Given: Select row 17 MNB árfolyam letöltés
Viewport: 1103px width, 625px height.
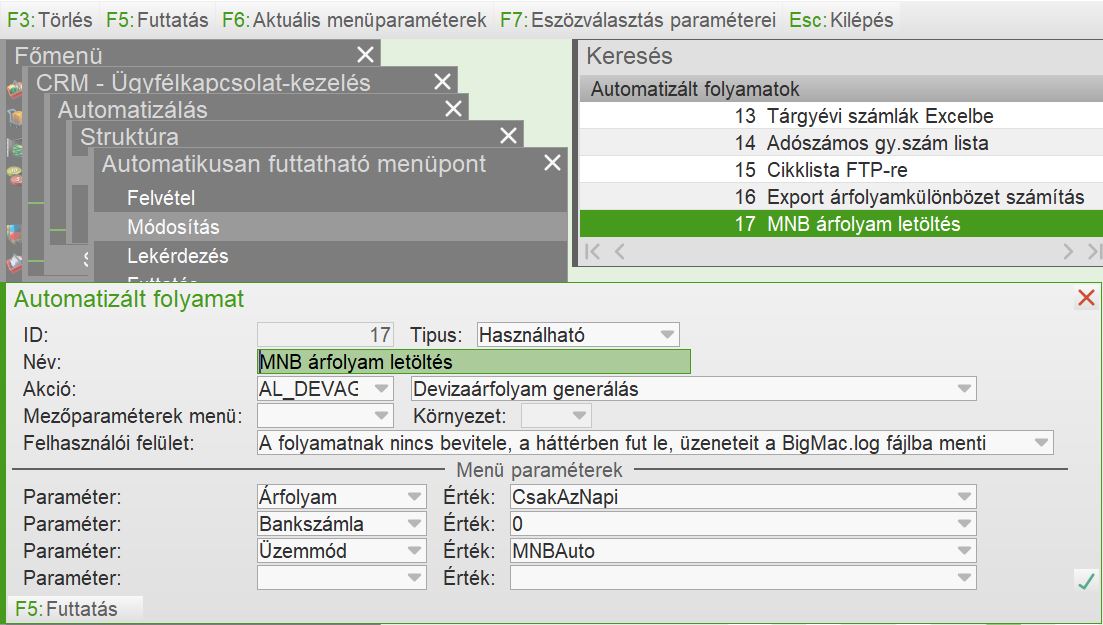Looking at the screenshot, I should tap(841, 224).
